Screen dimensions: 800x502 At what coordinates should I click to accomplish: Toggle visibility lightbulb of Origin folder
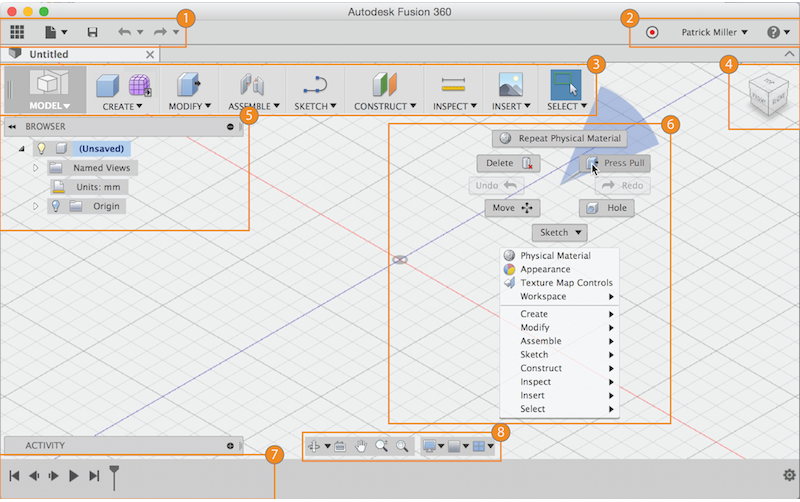coord(56,206)
